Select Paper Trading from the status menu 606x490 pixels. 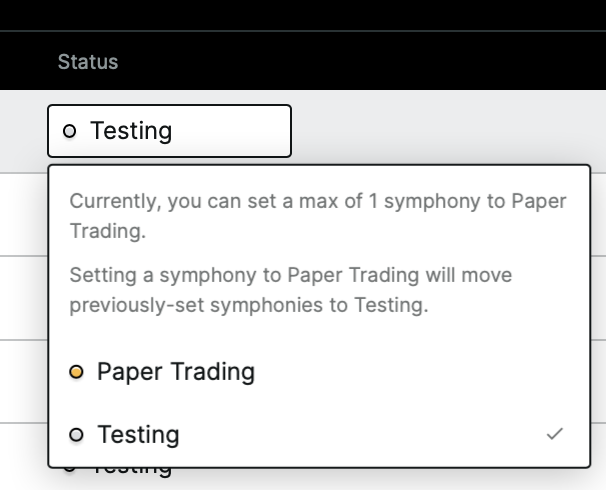click(176, 373)
